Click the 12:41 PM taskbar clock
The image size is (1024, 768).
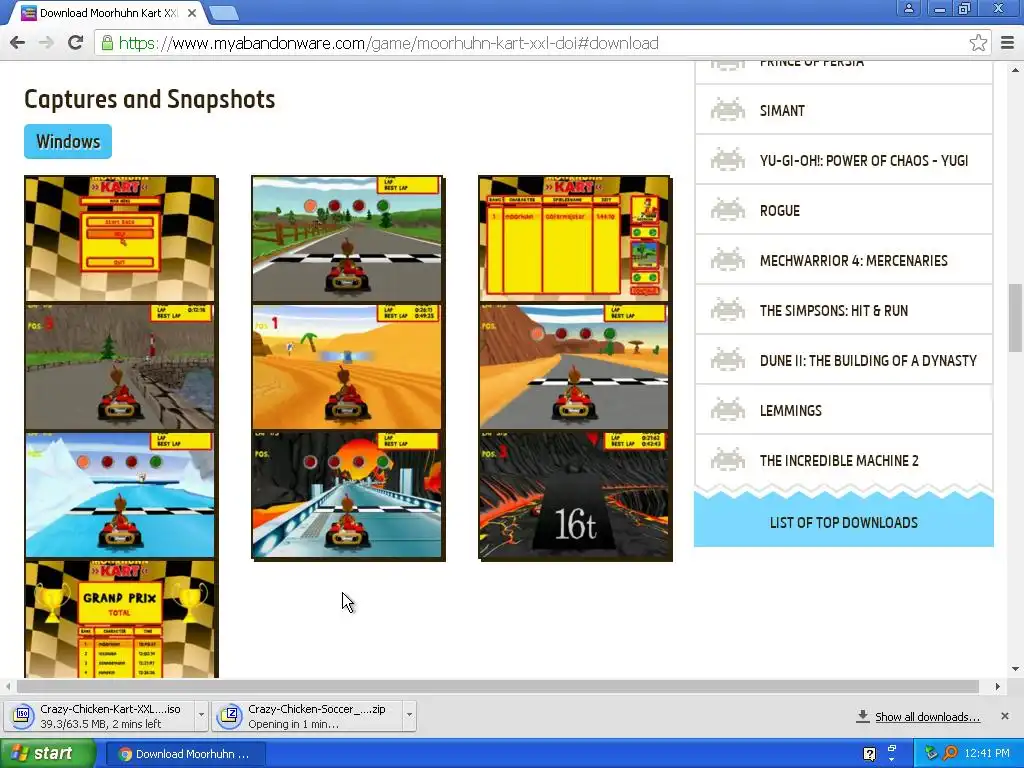[987, 754]
